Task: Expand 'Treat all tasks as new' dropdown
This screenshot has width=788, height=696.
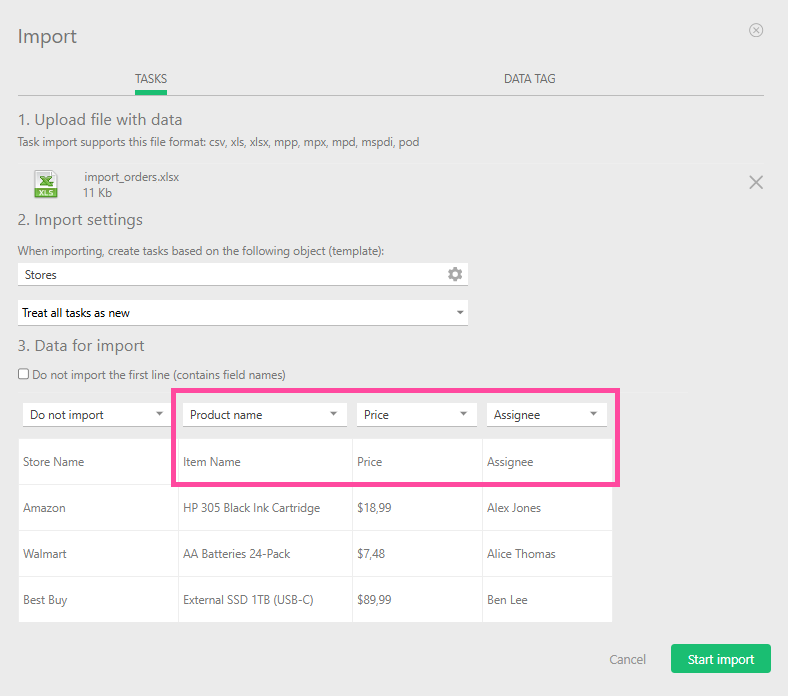Action: 243,313
